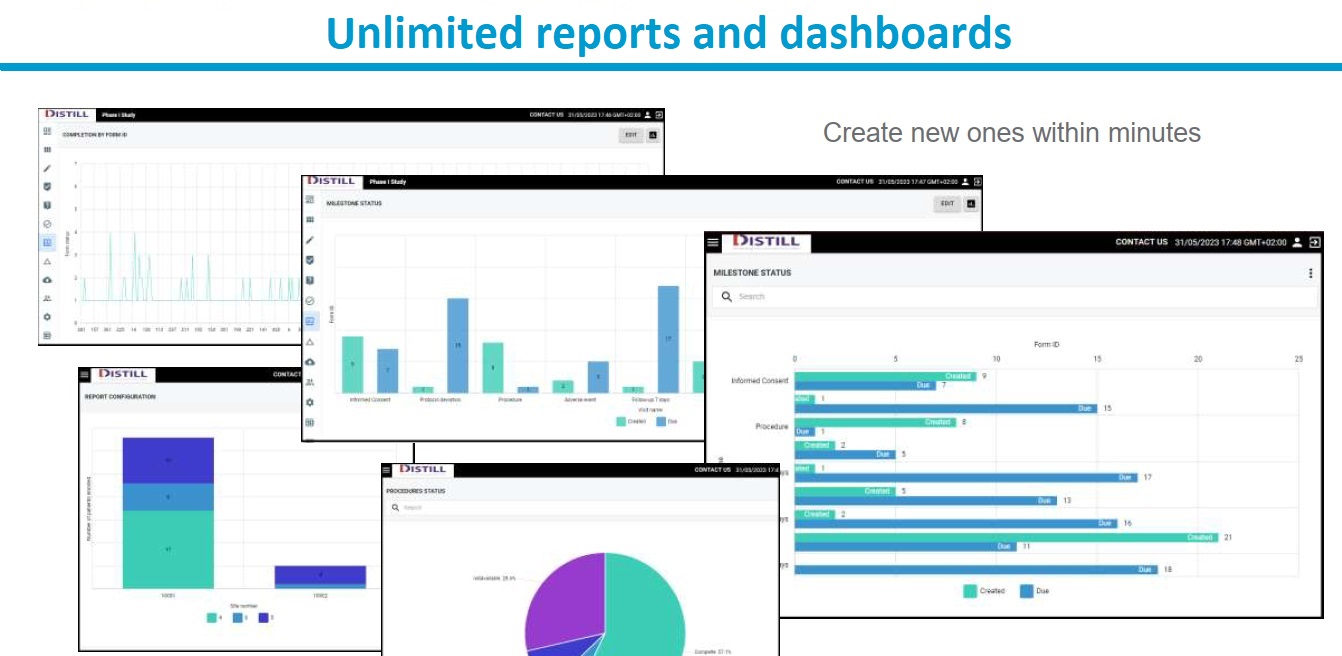The image size is (1342, 656).
Task: Click EDIT in the Phase I Milestone Status window
Action: [x=947, y=204]
